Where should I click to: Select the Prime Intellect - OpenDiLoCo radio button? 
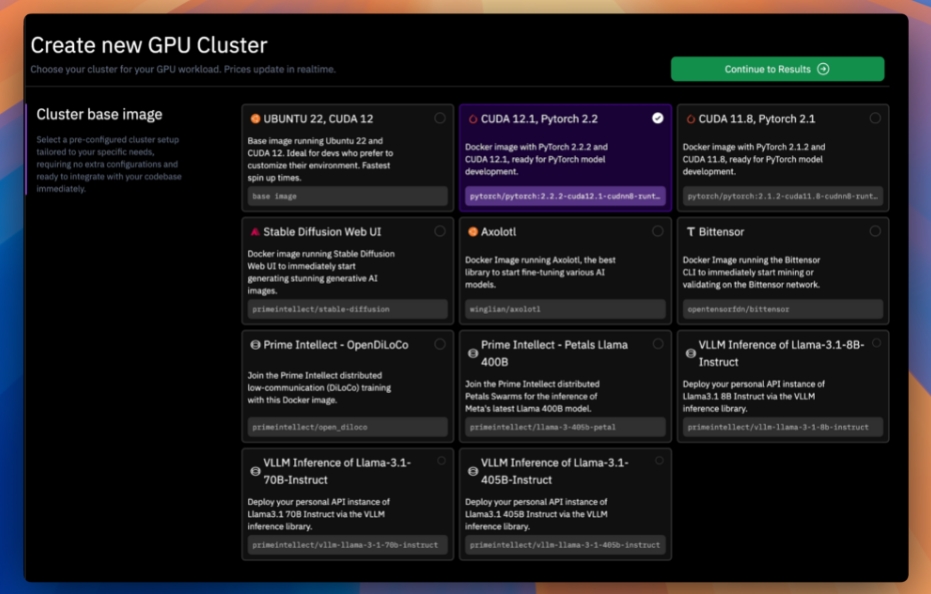(439, 343)
